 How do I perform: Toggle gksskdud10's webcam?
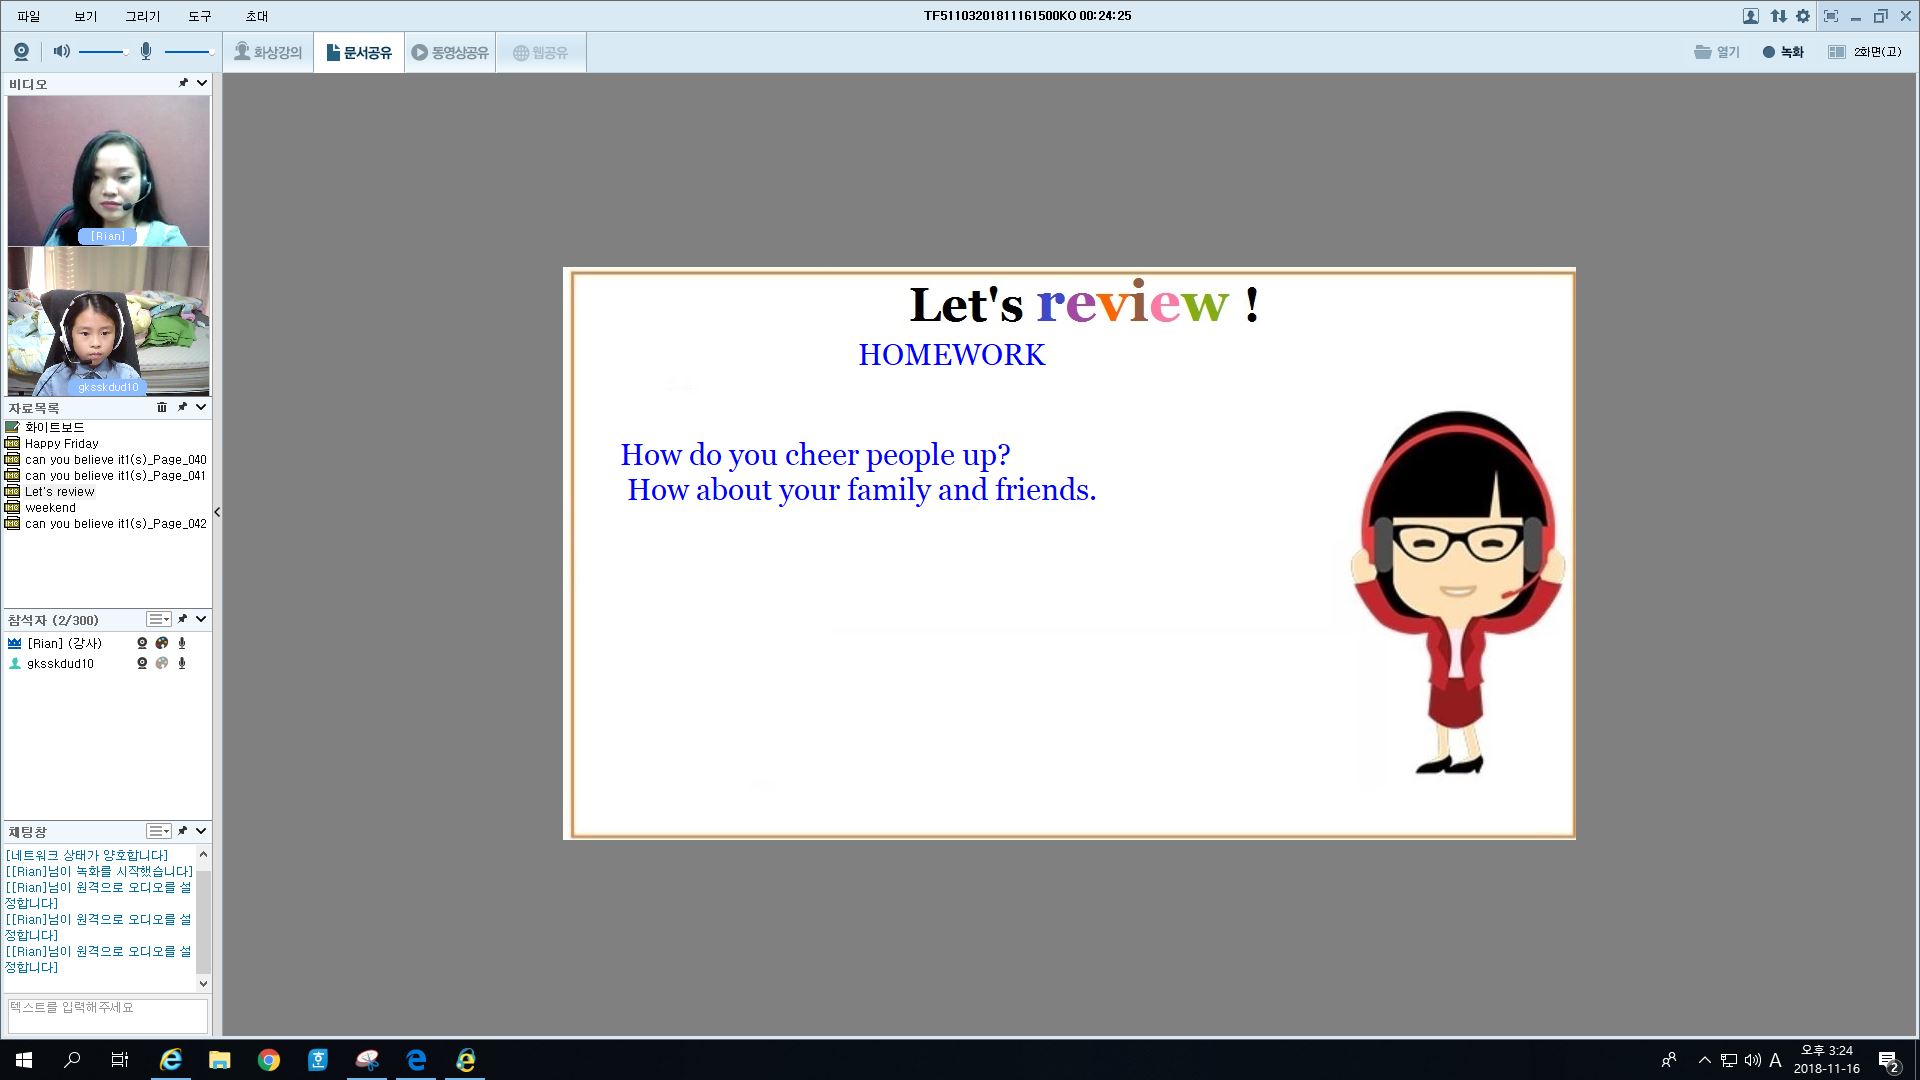point(142,663)
